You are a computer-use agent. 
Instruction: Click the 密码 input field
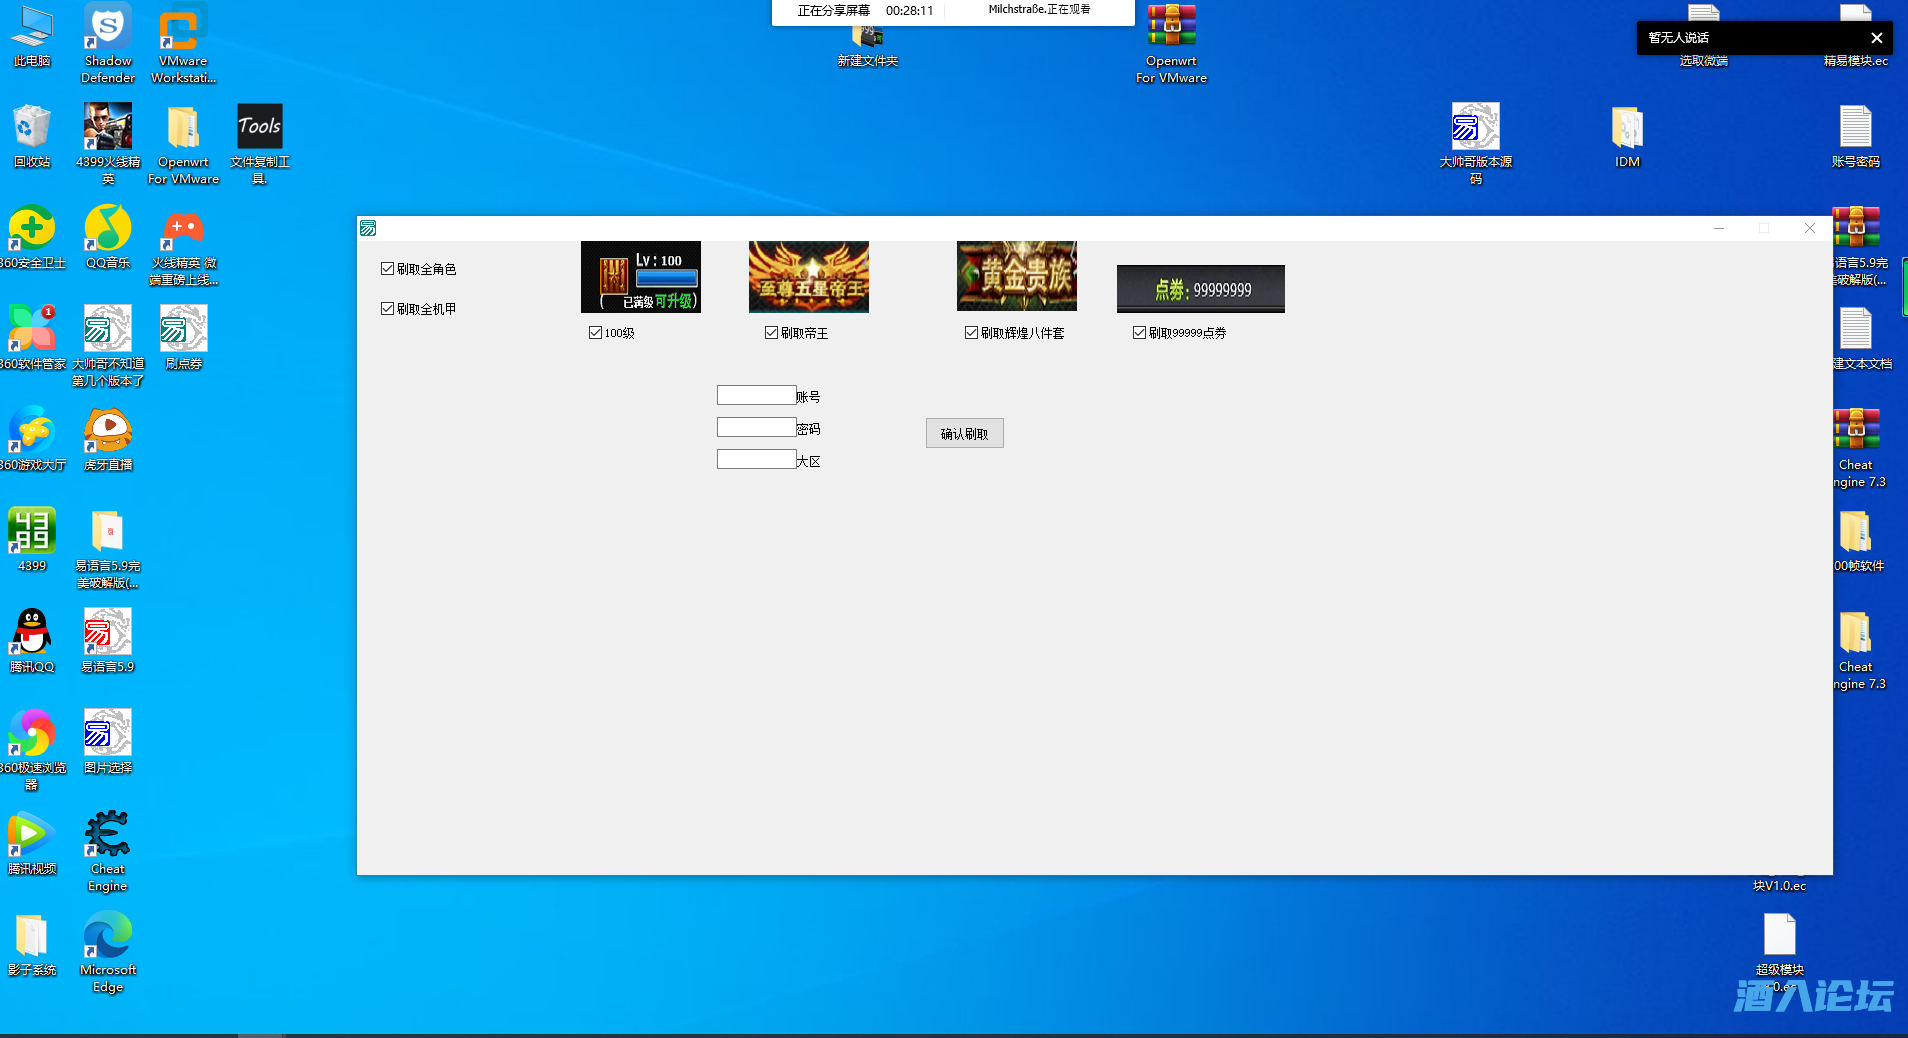point(756,428)
